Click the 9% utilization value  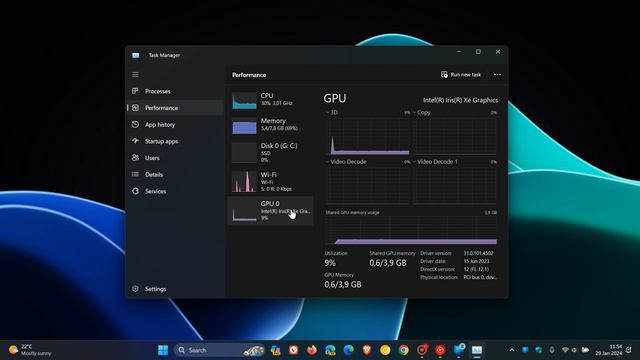click(x=330, y=263)
